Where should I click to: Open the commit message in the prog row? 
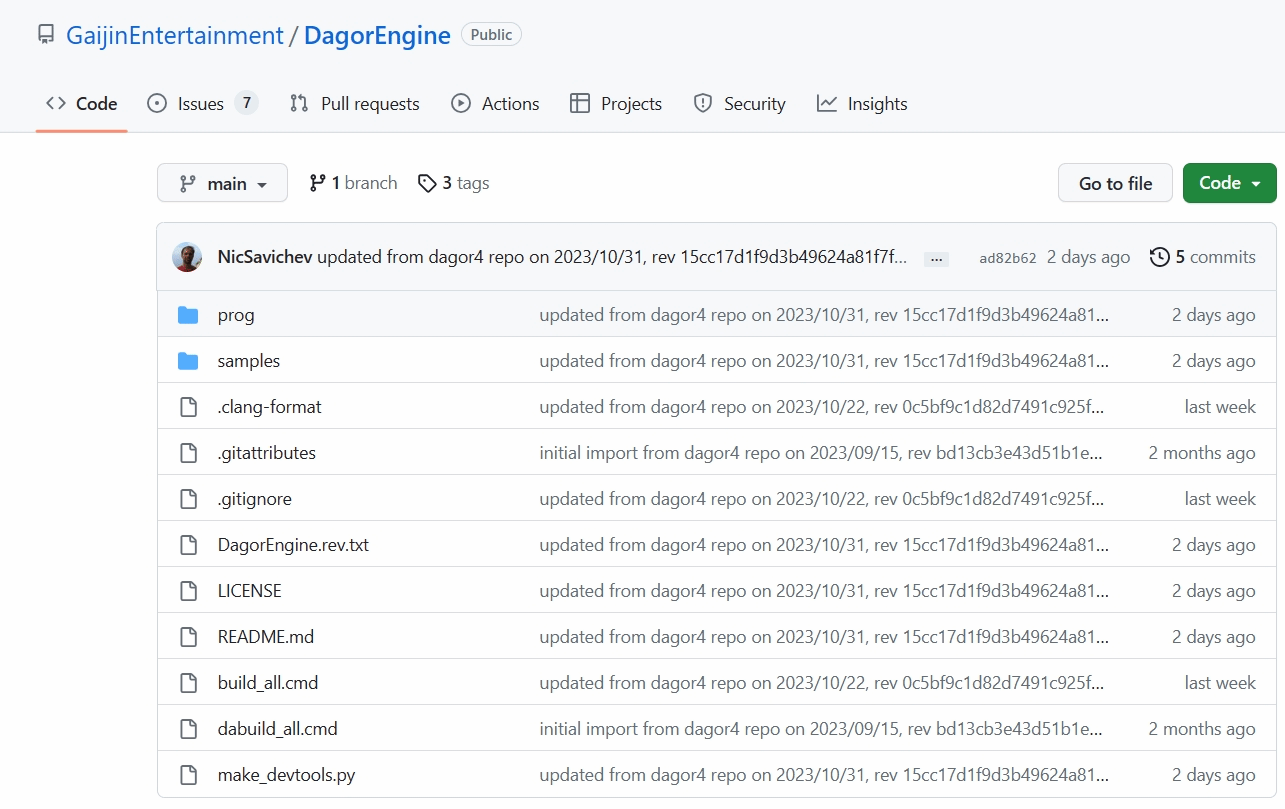824,315
